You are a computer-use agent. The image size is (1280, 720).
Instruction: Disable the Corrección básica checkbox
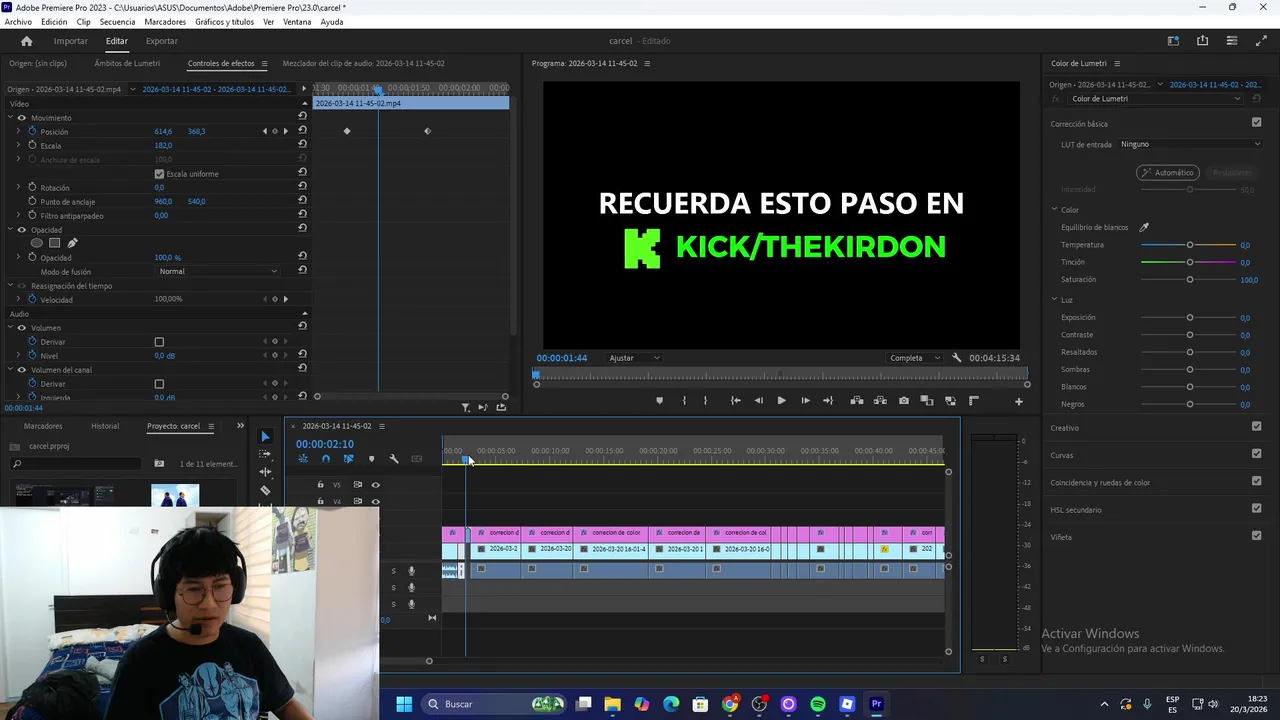click(1256, 123)
